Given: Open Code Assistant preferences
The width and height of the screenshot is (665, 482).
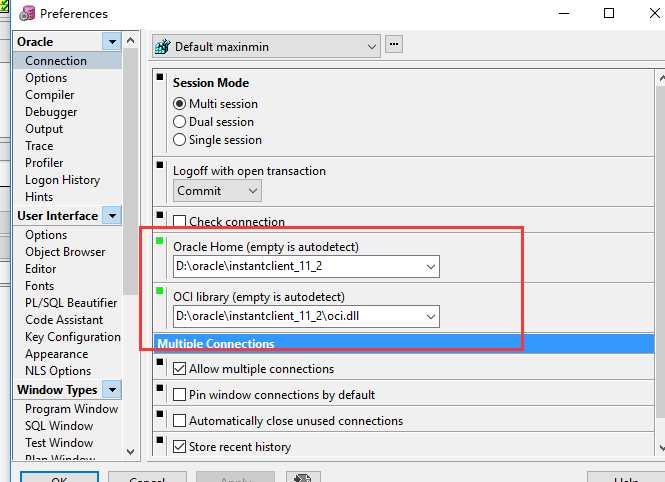Looking at the screenshot, I should point(64,320).
